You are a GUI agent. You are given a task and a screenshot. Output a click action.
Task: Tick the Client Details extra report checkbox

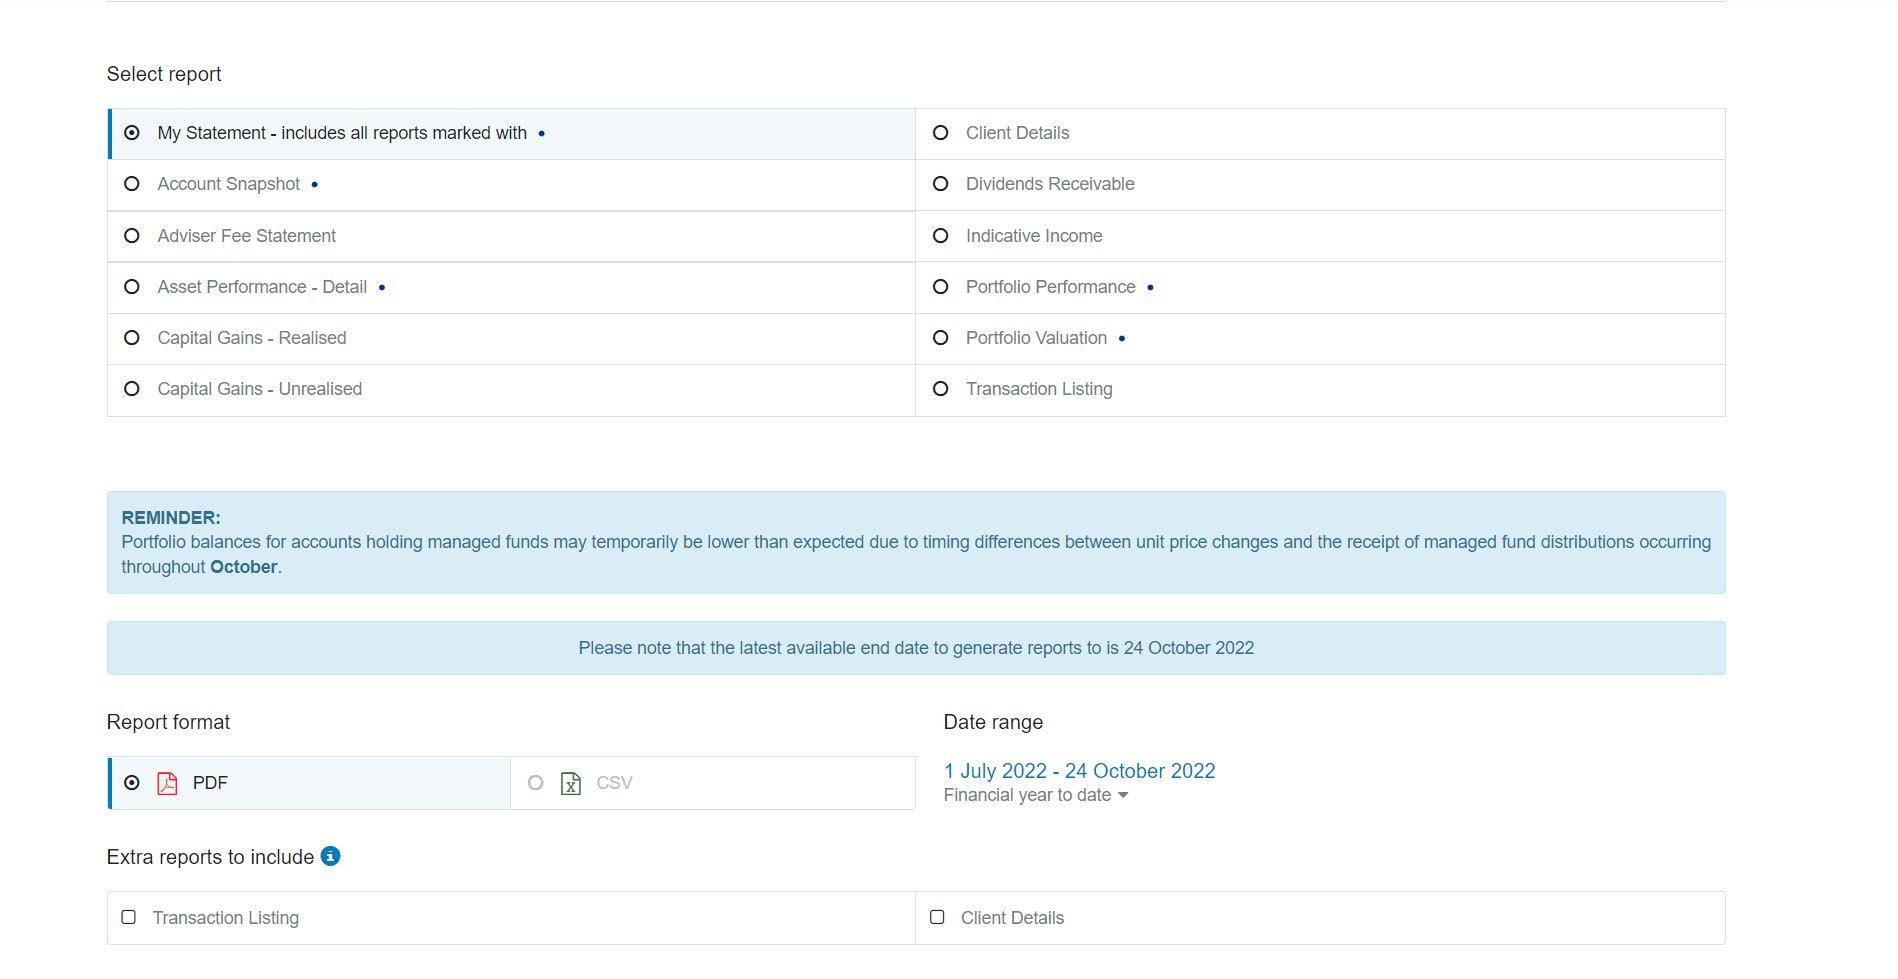point(937,917)
